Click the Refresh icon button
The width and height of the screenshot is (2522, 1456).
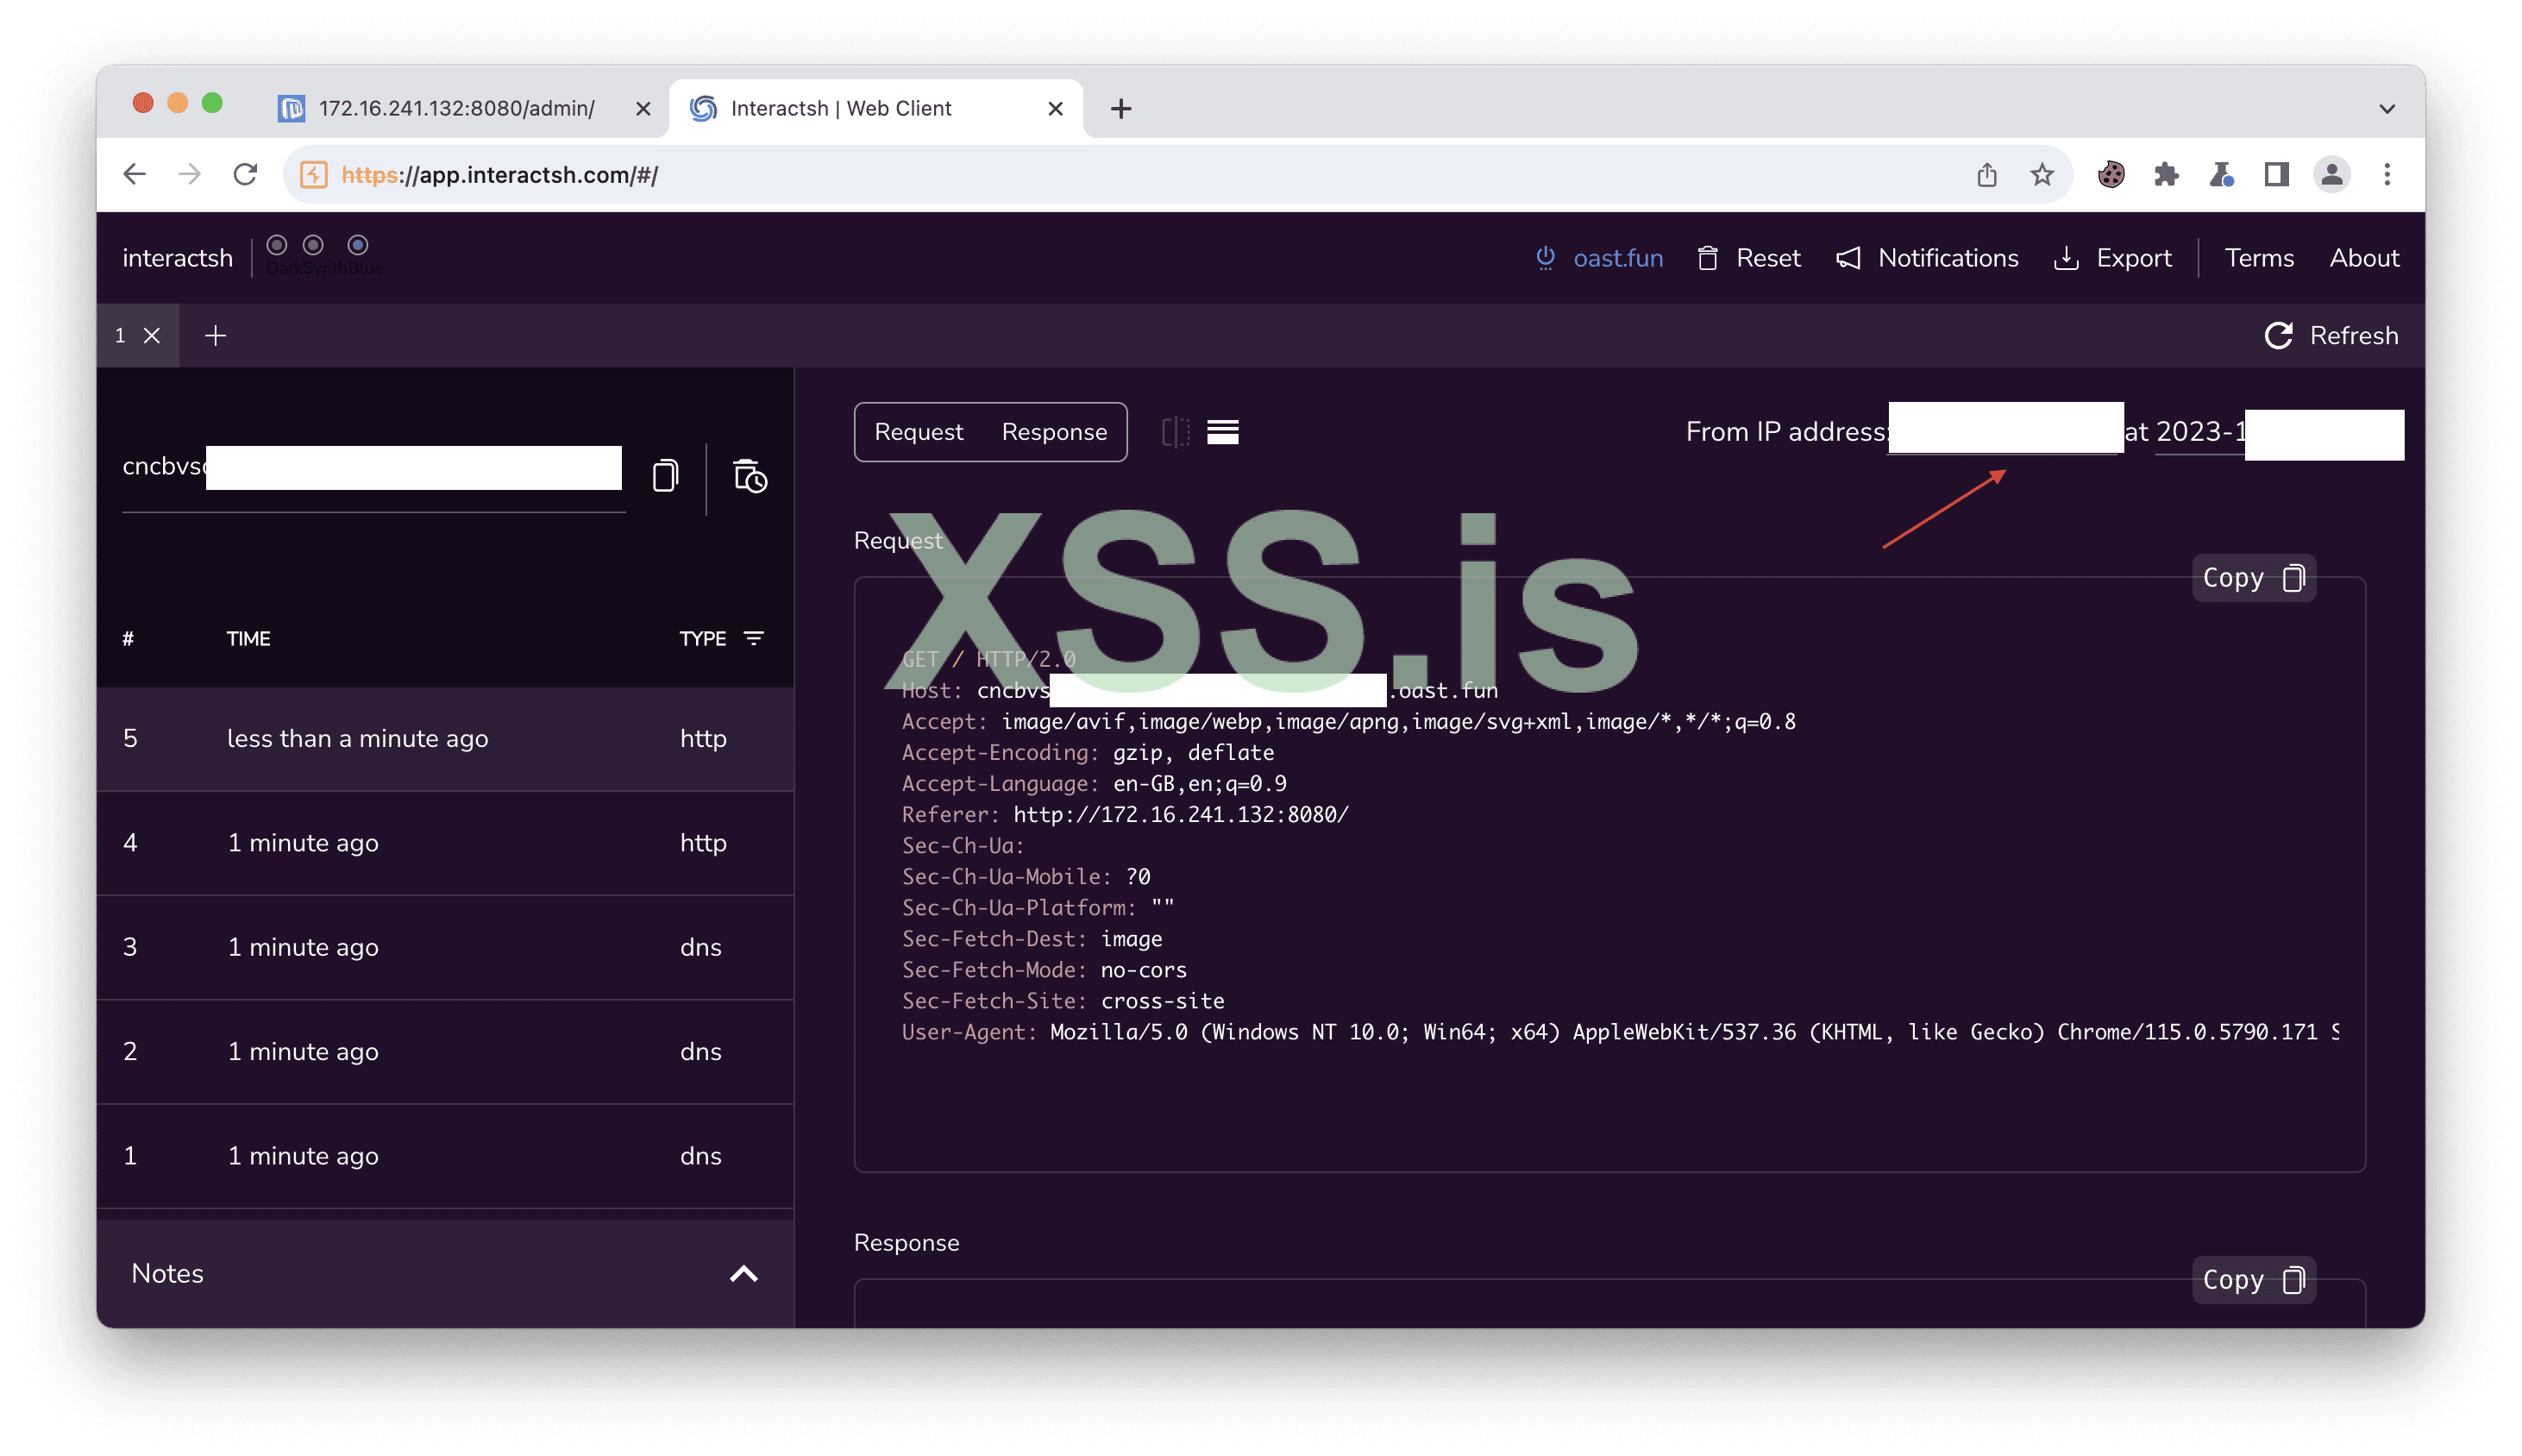coord(2279,336)
